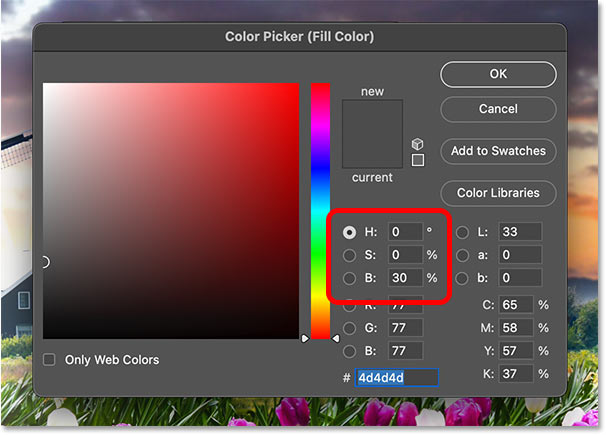This screenshot has height=435, width=606.
Task: Click the brightness field showing 30
Action: point(405,278)
